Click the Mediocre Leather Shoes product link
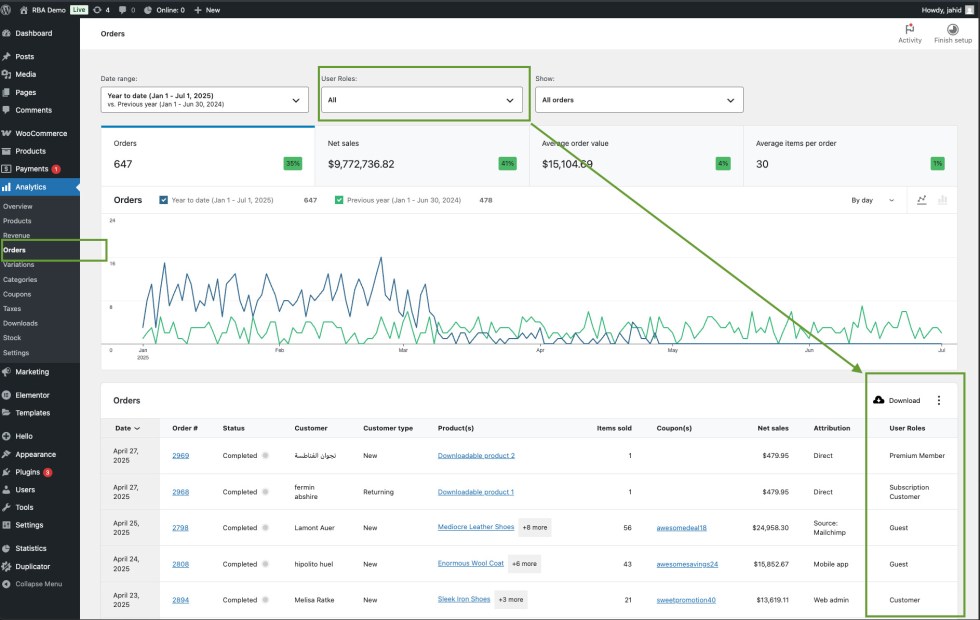Viewport: 980px width, 620px height. pyautogui.click(x=476, y=527)
